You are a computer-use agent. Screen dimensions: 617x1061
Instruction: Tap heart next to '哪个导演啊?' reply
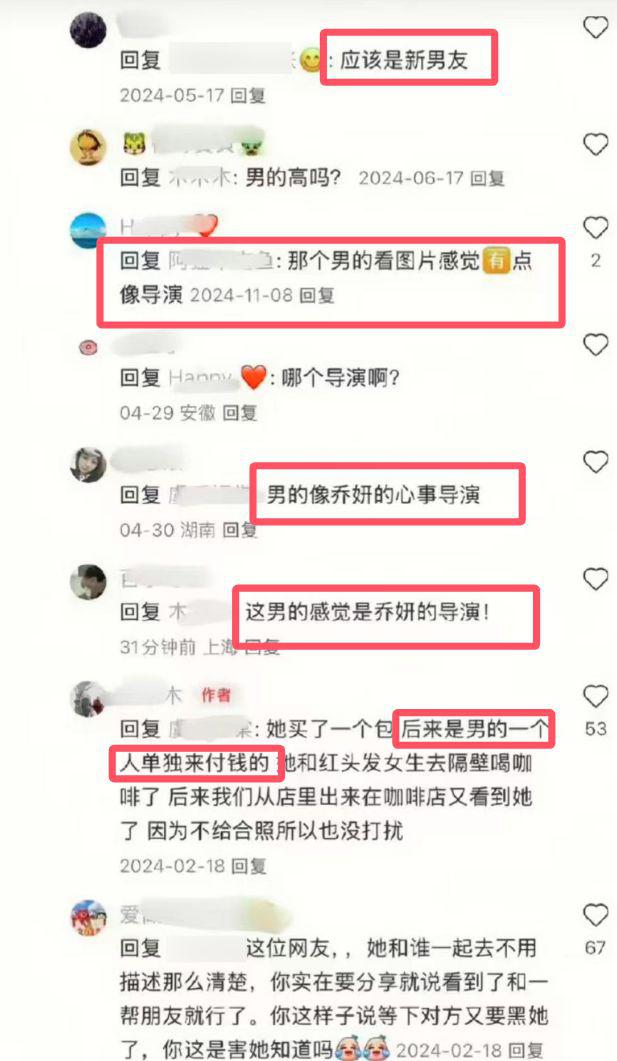(595, 345)
